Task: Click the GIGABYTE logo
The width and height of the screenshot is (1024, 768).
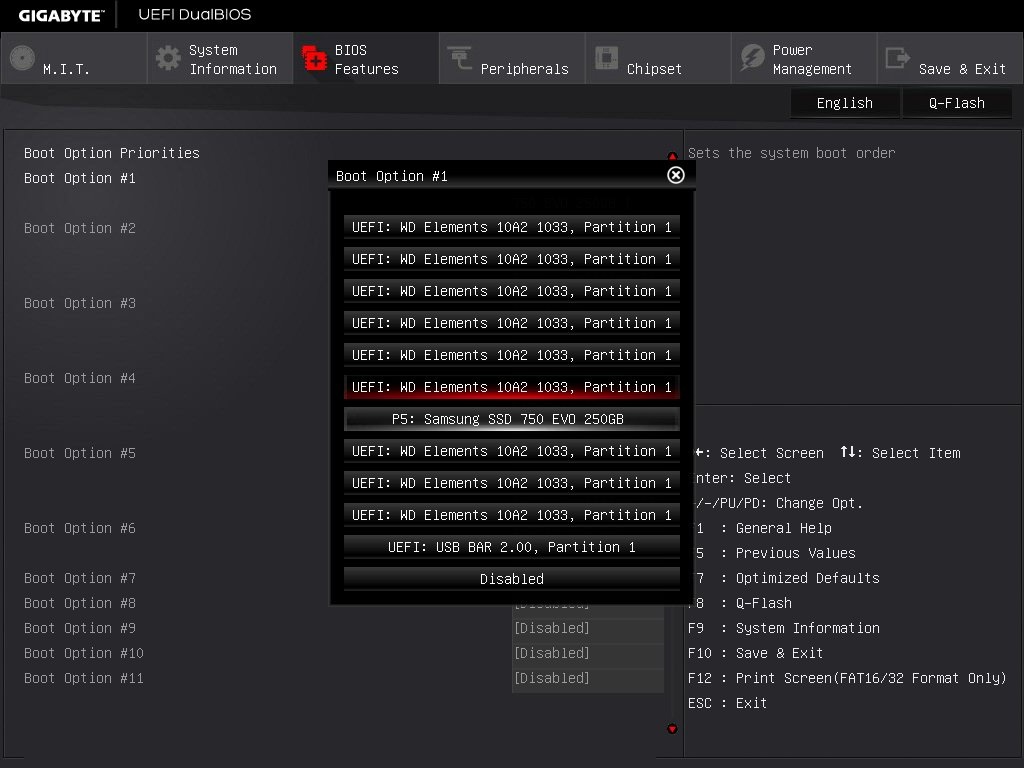Action: coord(61,16)
